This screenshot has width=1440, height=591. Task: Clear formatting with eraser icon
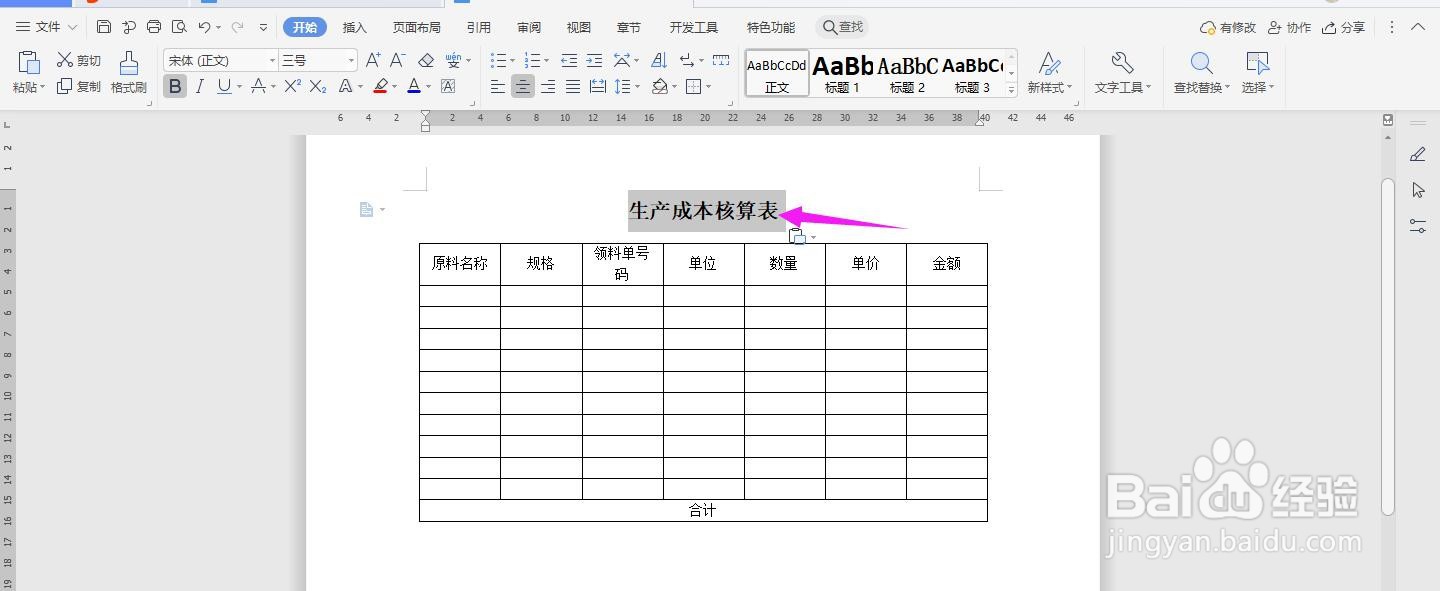click(x=426, y=60)
